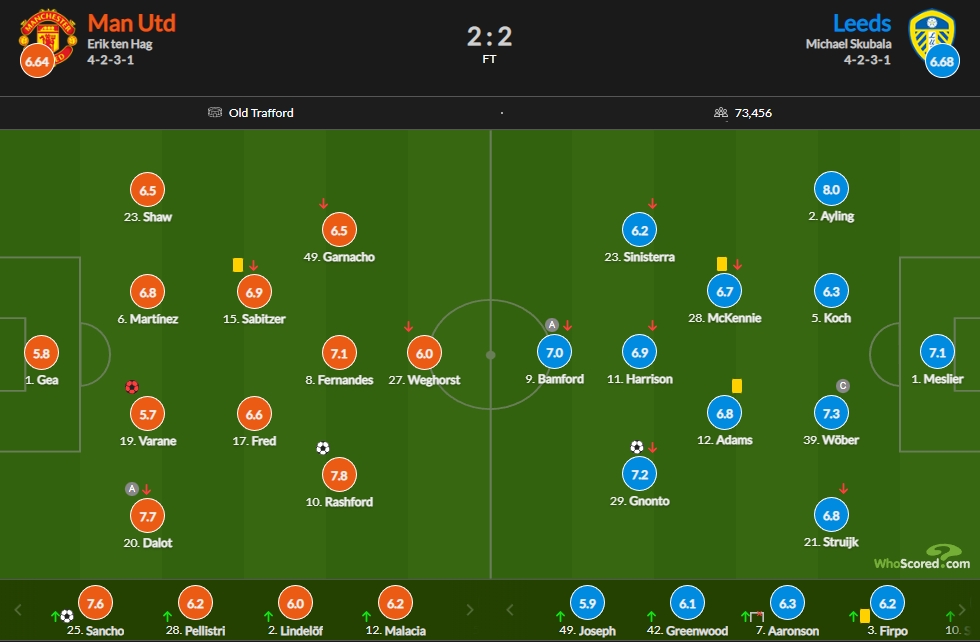
Task: Click the Manchester United club crest
Action: tap(48, 36)
